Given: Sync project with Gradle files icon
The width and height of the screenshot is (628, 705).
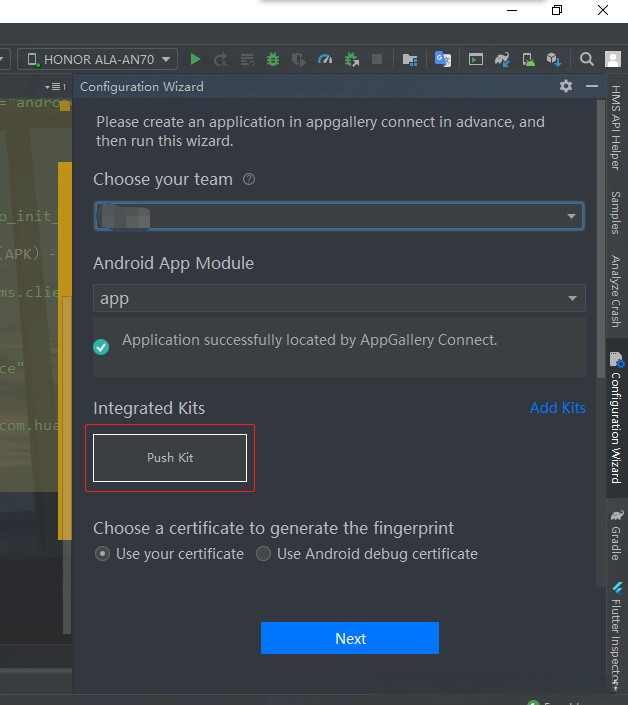Looking at the screenshot, I should point(502,59).
